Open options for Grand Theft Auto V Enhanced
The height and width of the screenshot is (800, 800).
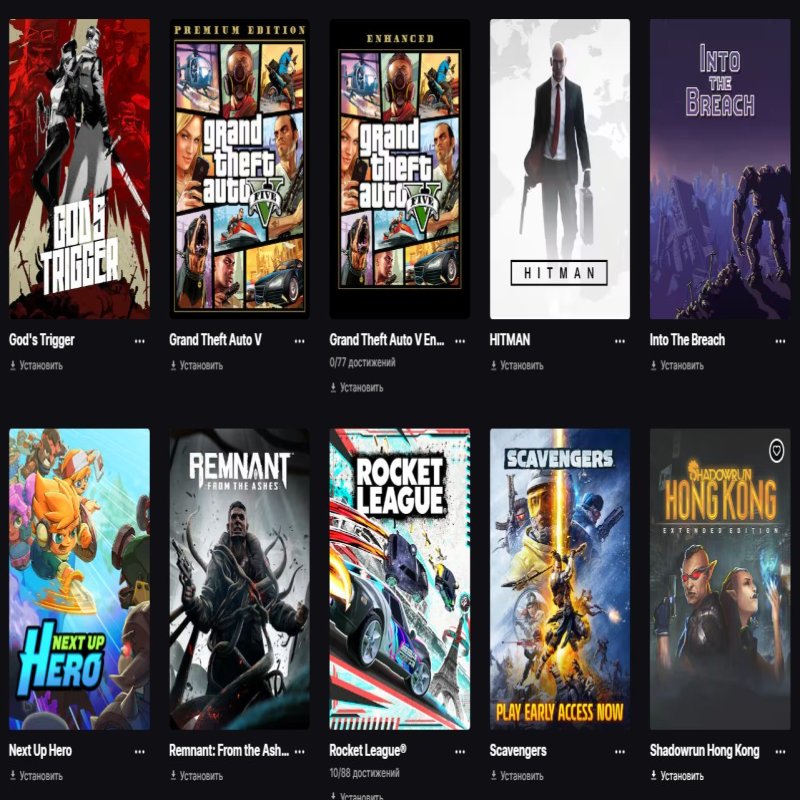click(460, 341)
